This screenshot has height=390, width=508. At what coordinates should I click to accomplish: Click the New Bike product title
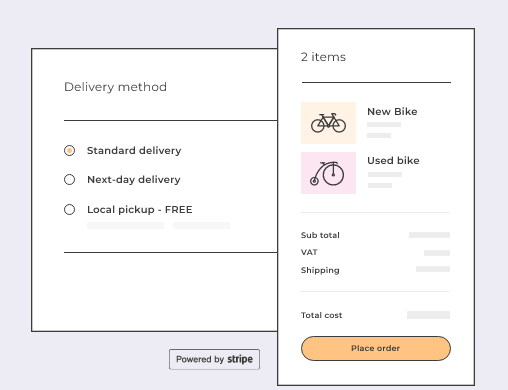point(392,112)
